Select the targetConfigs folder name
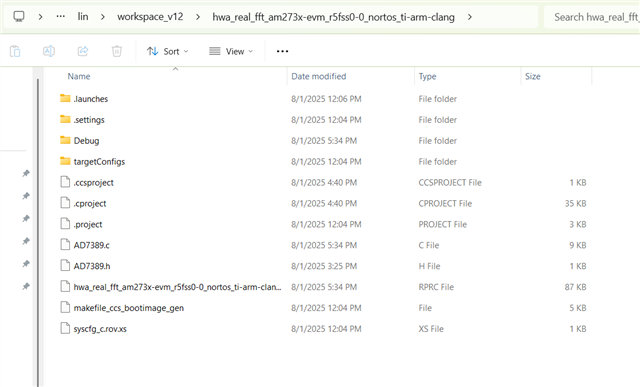640x387 pixels. tap(99, 162)
